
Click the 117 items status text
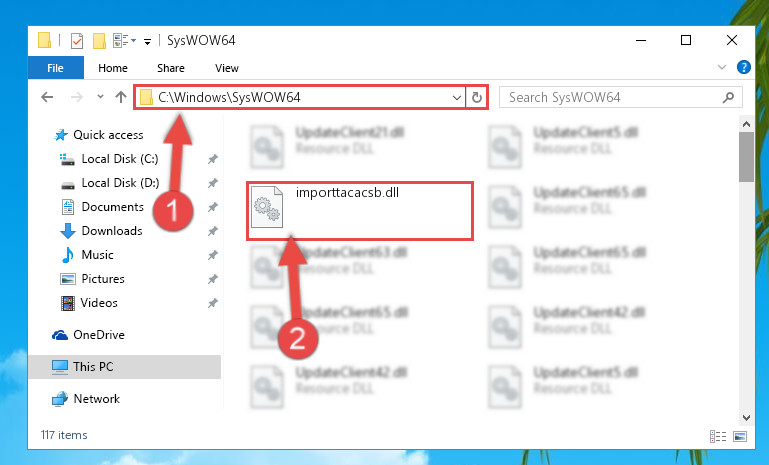[x=64, y=436]
